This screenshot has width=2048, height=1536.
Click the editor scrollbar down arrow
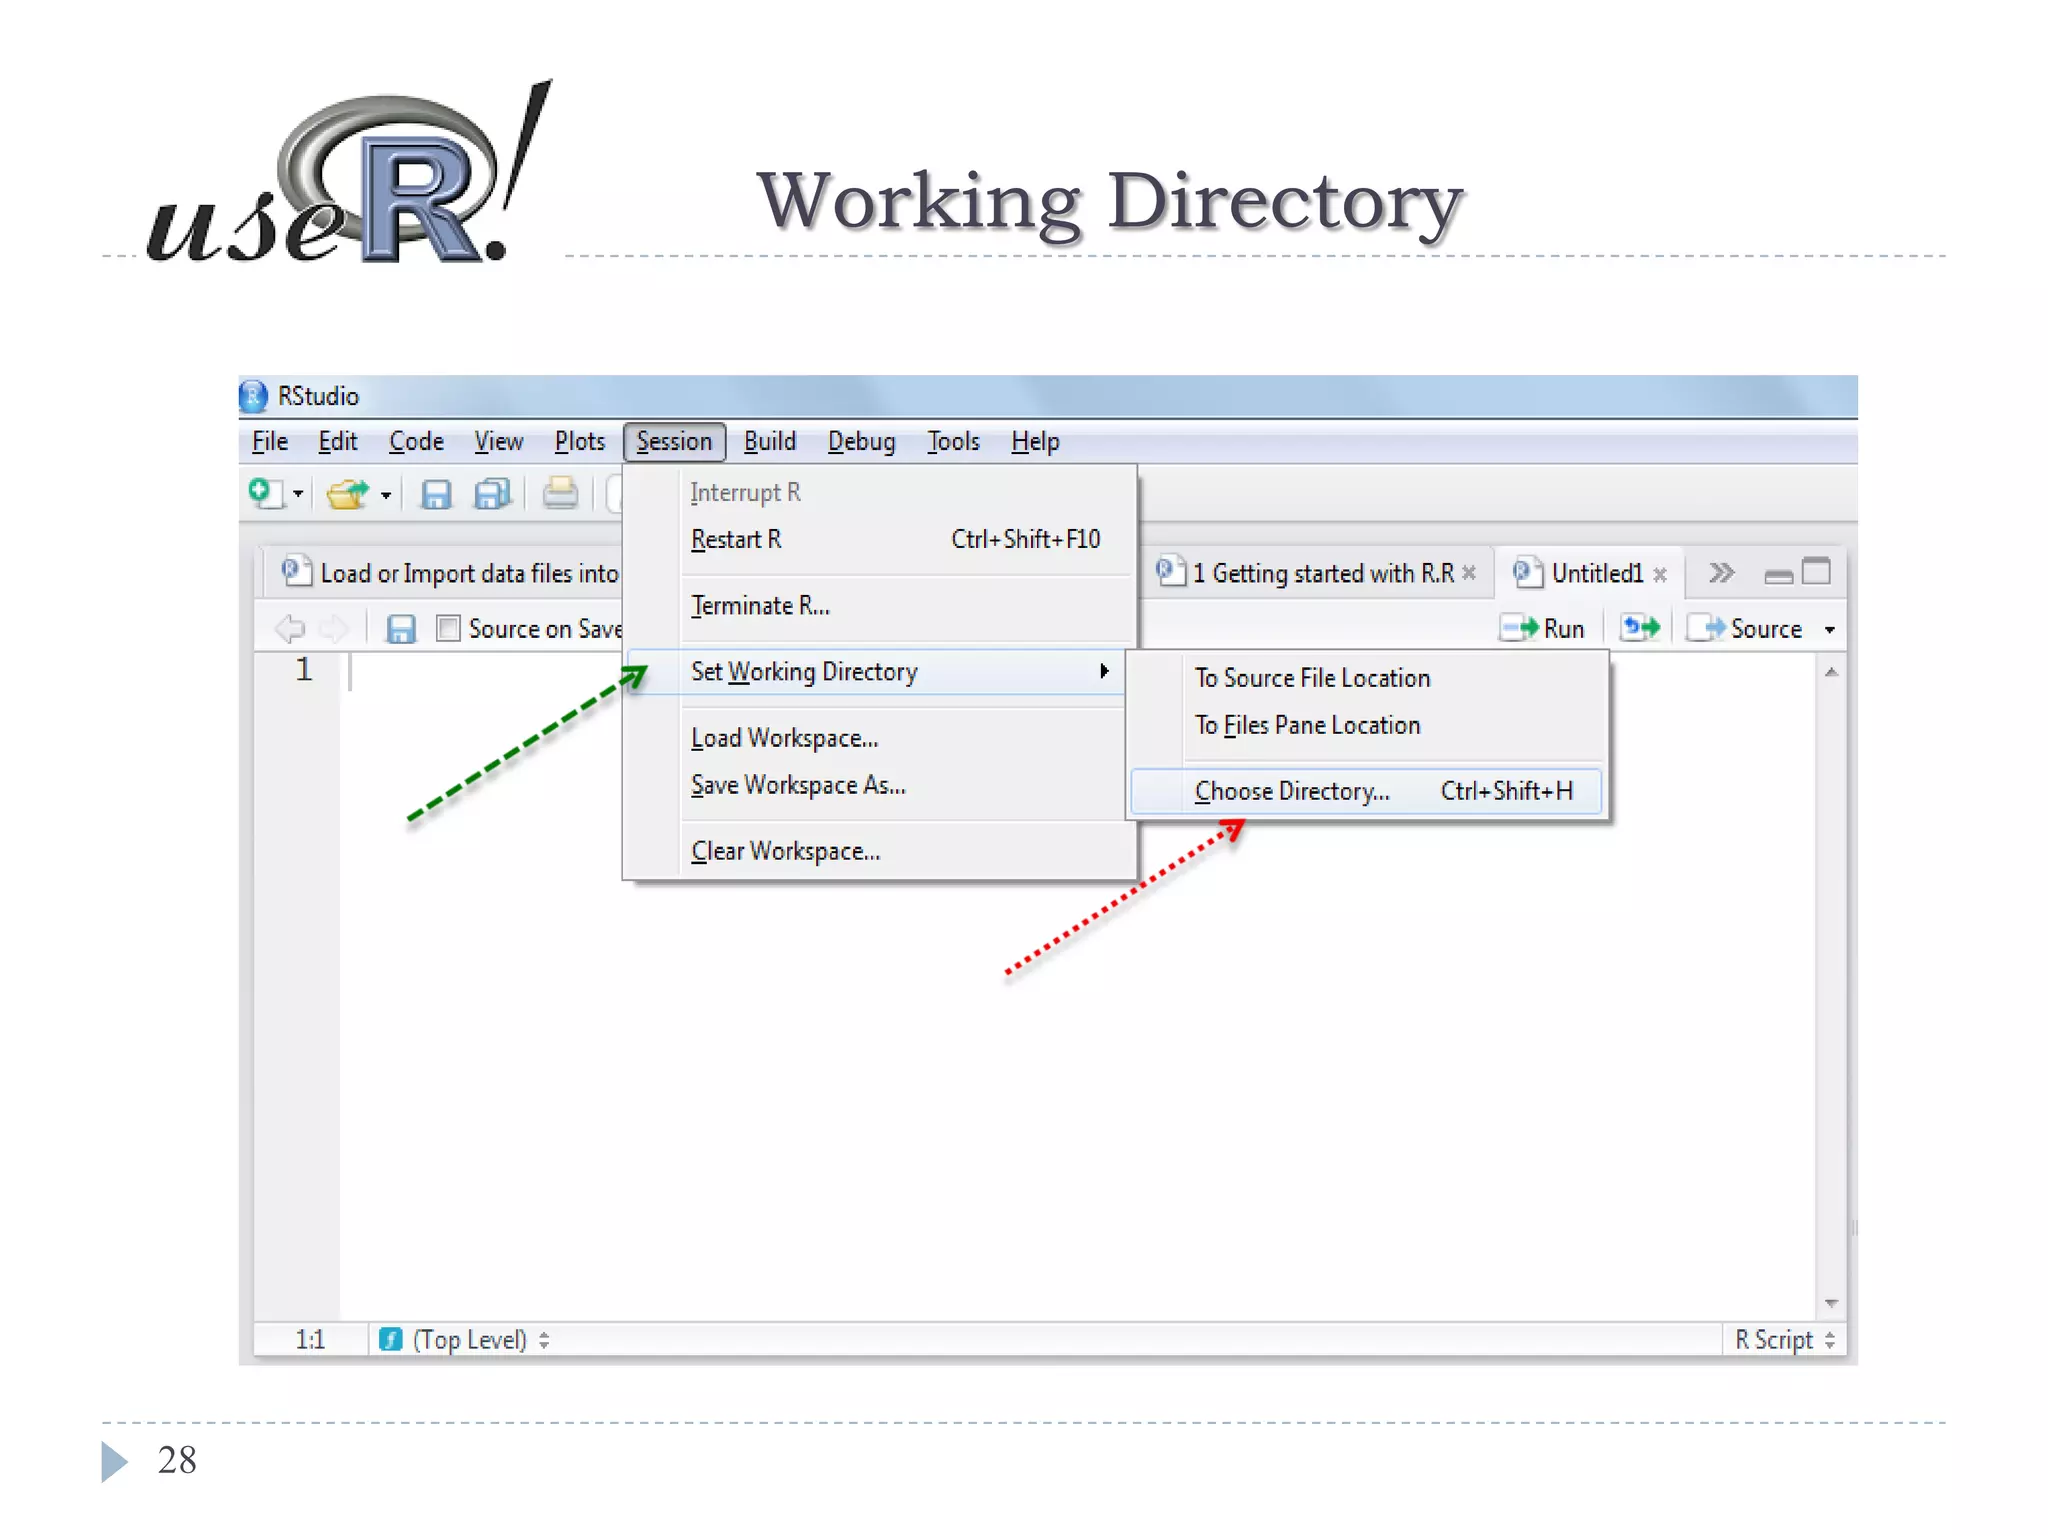[x=1831, y=1303]
